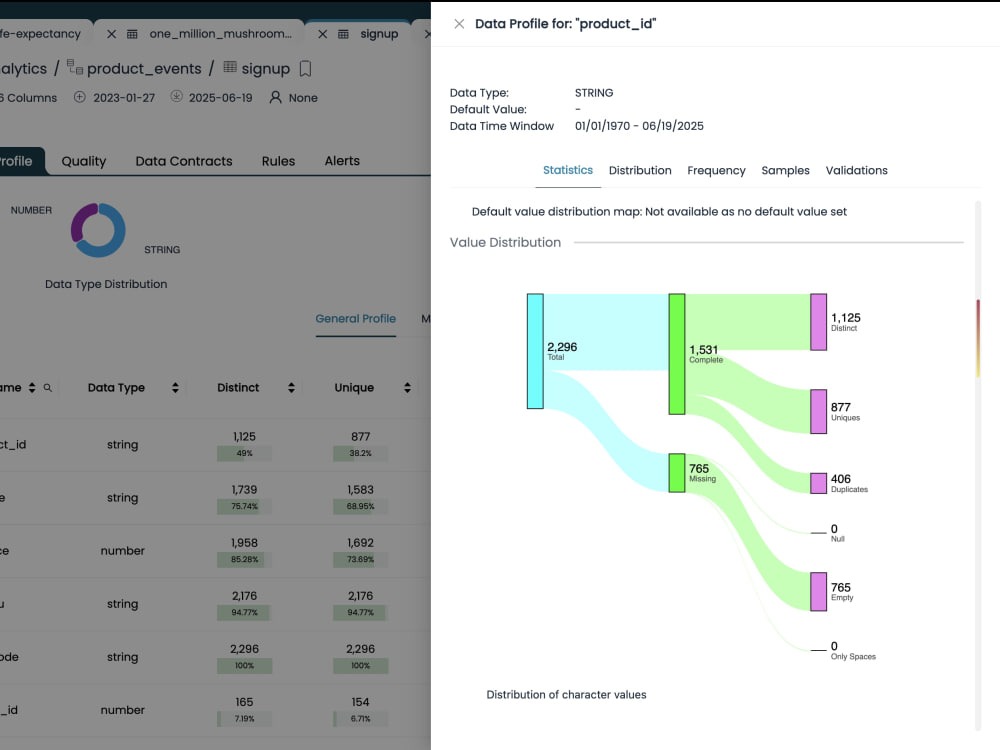Image resolution: width=1000 pixels, height=750 pixels.
Task: Click the 0 Null label
Action: click(837, 533)
